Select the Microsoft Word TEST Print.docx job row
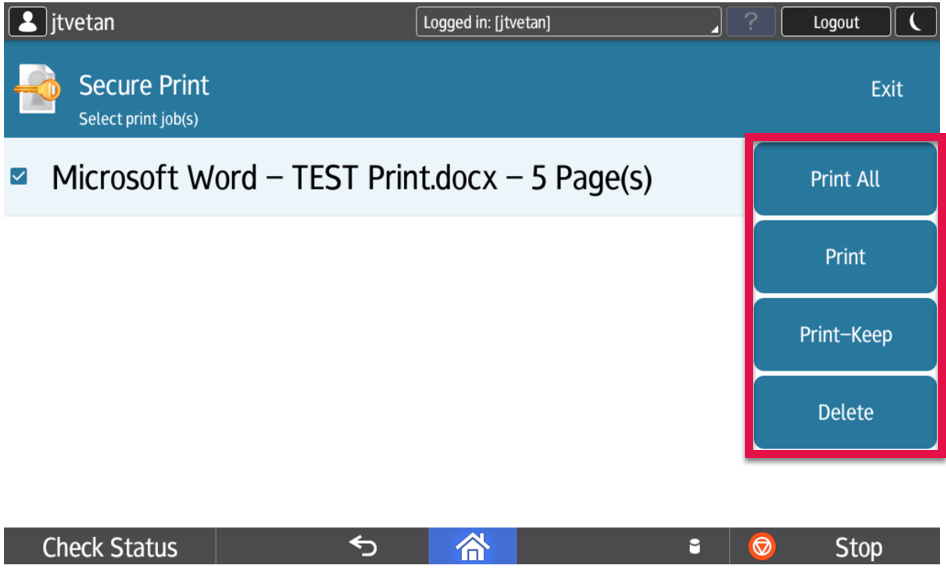 pyautogui.click(x=351, y=178)
